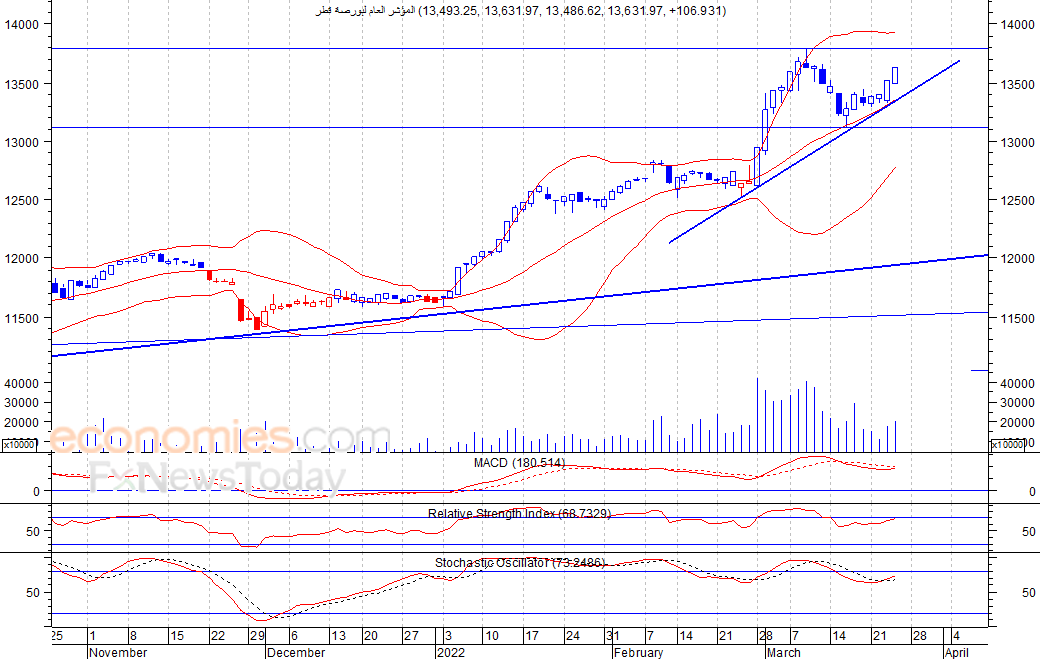
Task: Click the economies.com watermark logo
Action: tap(219, 436)
